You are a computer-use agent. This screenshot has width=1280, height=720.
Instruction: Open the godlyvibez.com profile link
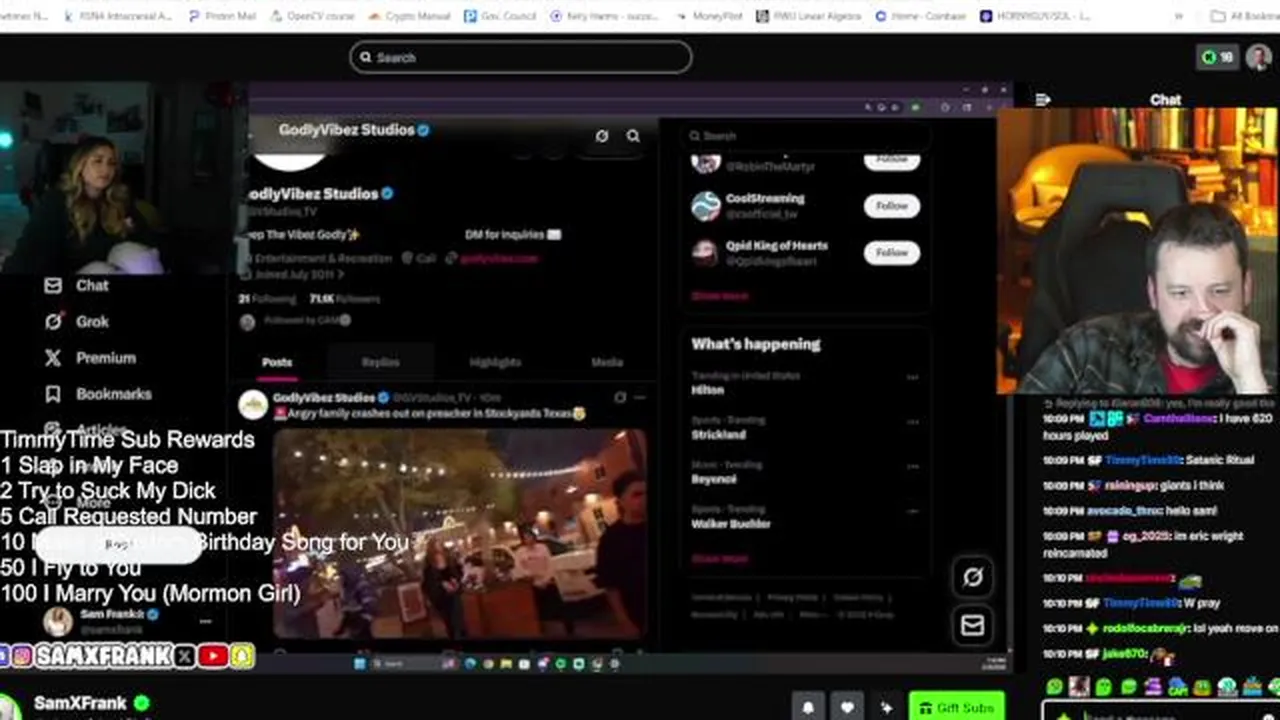click(498, 258)
